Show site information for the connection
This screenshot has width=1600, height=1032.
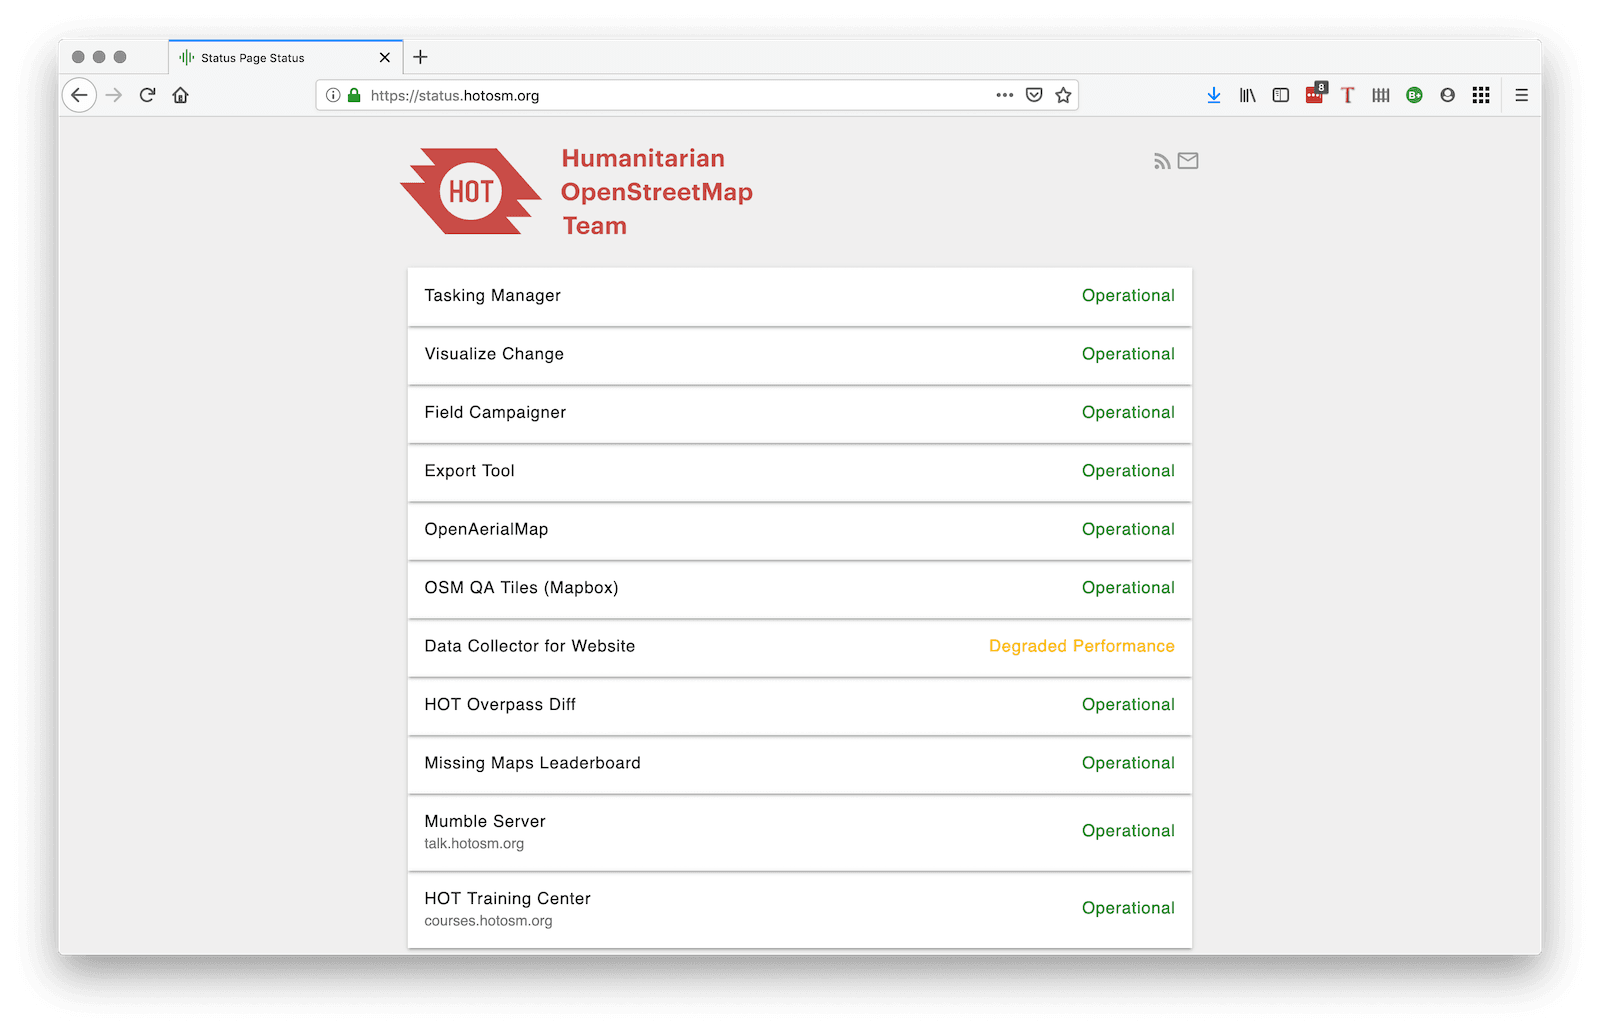coord(333,95)
